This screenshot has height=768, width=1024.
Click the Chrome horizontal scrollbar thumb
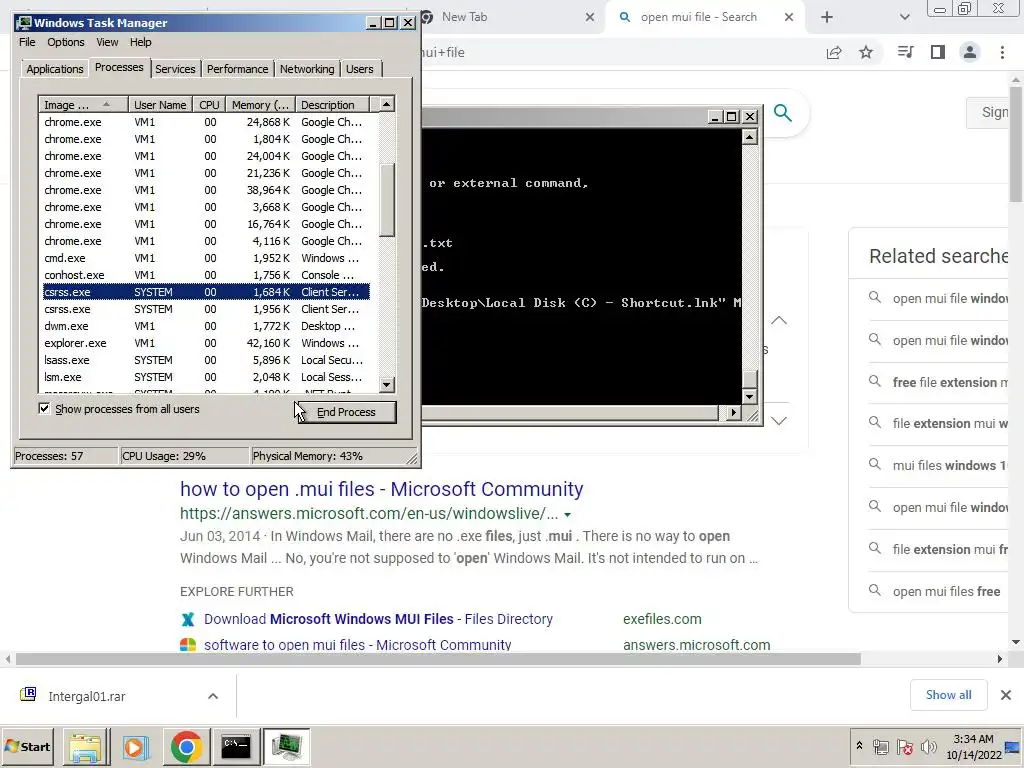(x=438, y=659)
